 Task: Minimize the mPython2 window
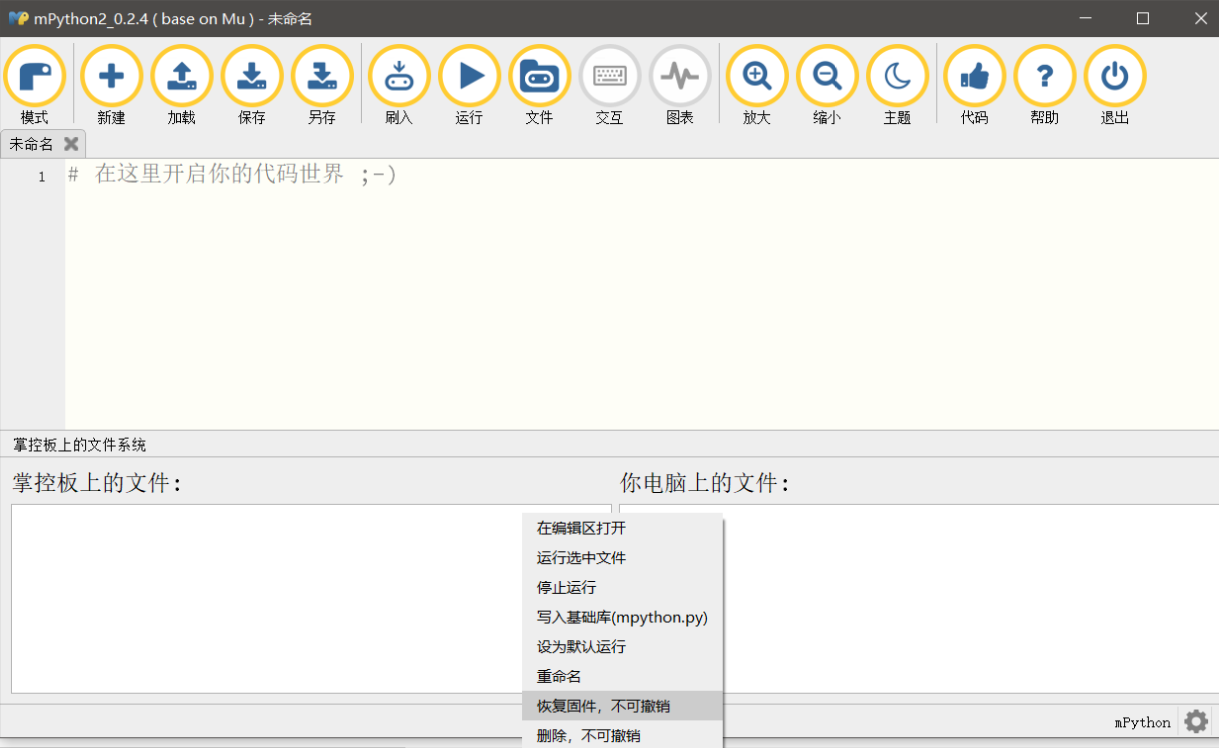click(1084, 18)
